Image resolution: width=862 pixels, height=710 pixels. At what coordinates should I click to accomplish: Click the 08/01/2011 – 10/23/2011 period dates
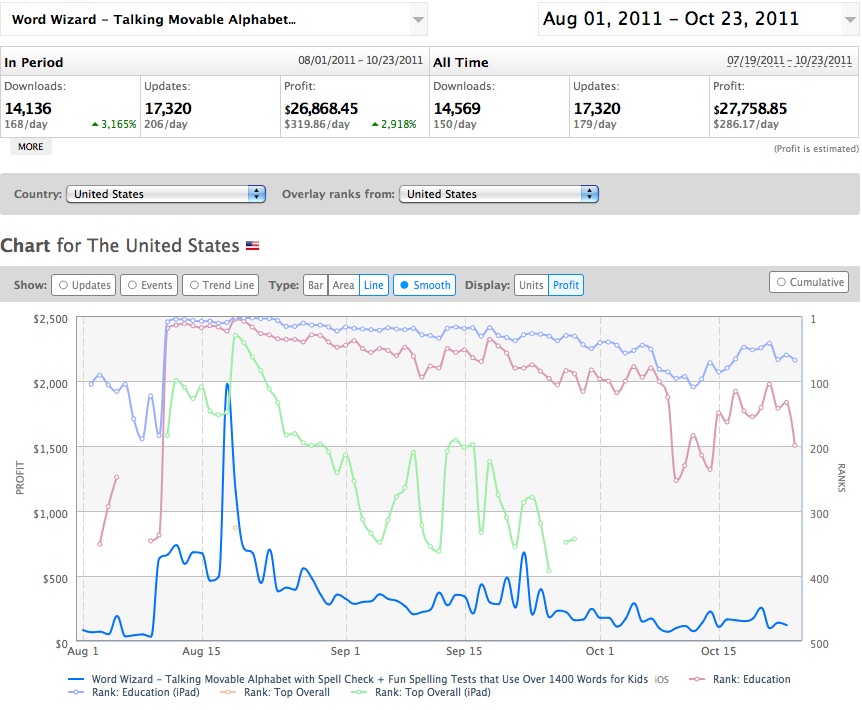361,60
